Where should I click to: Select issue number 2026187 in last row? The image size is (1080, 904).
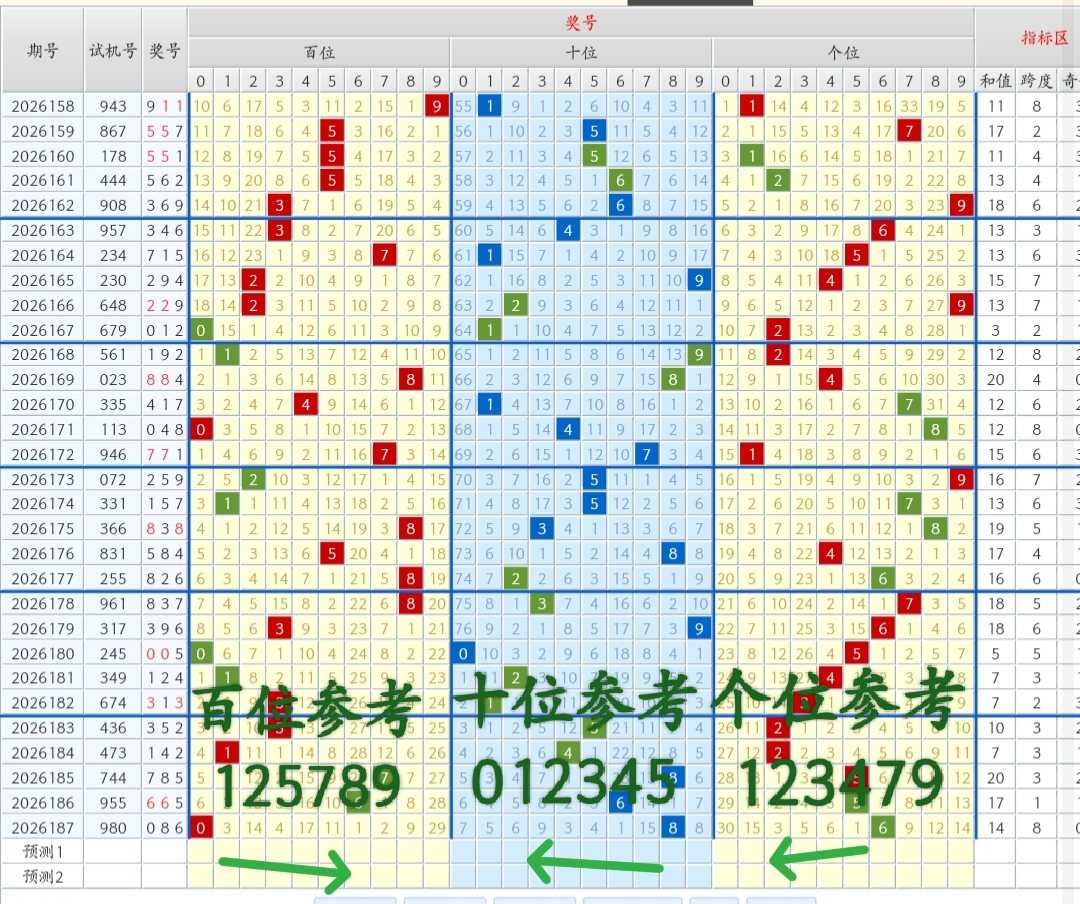click(43, 828)
